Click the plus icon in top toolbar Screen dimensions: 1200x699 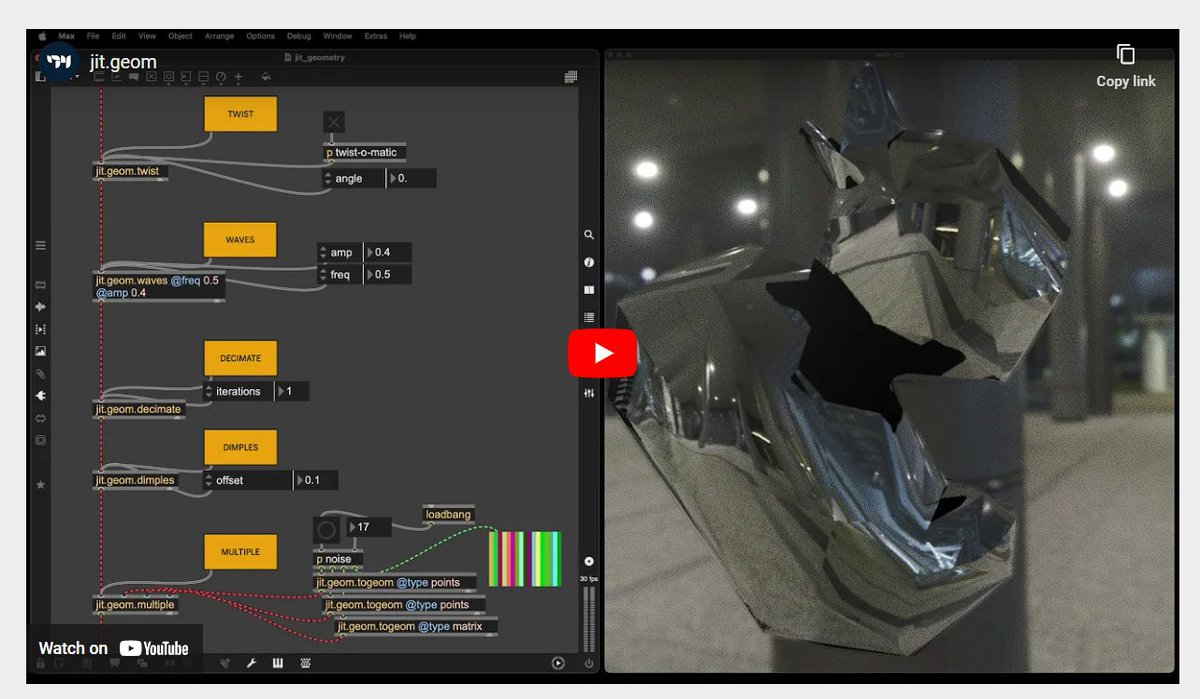pos(238,77)
